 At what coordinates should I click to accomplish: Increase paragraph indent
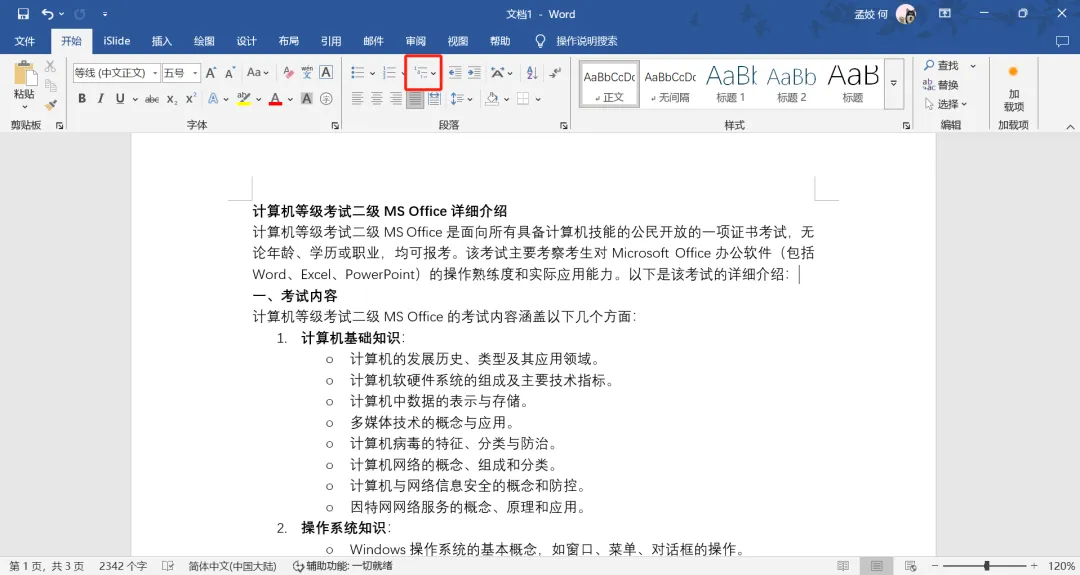[474, 72]
